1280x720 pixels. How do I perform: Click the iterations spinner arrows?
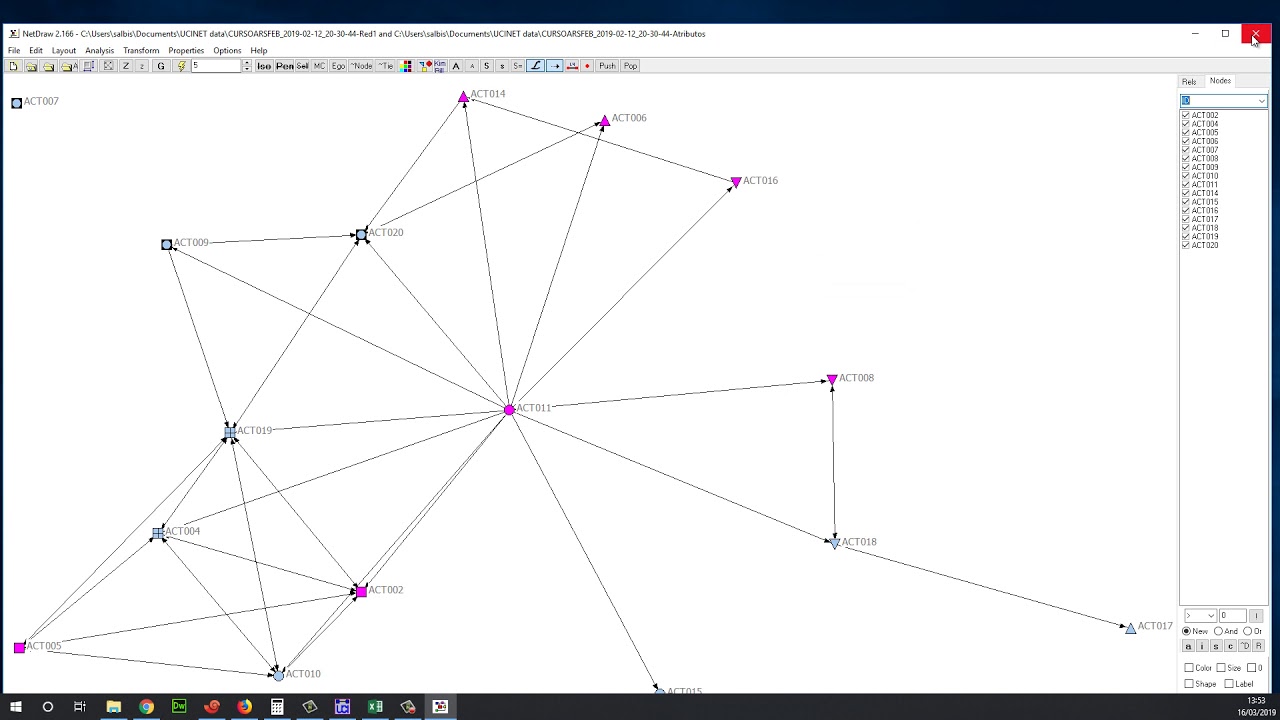coord(247,66)
